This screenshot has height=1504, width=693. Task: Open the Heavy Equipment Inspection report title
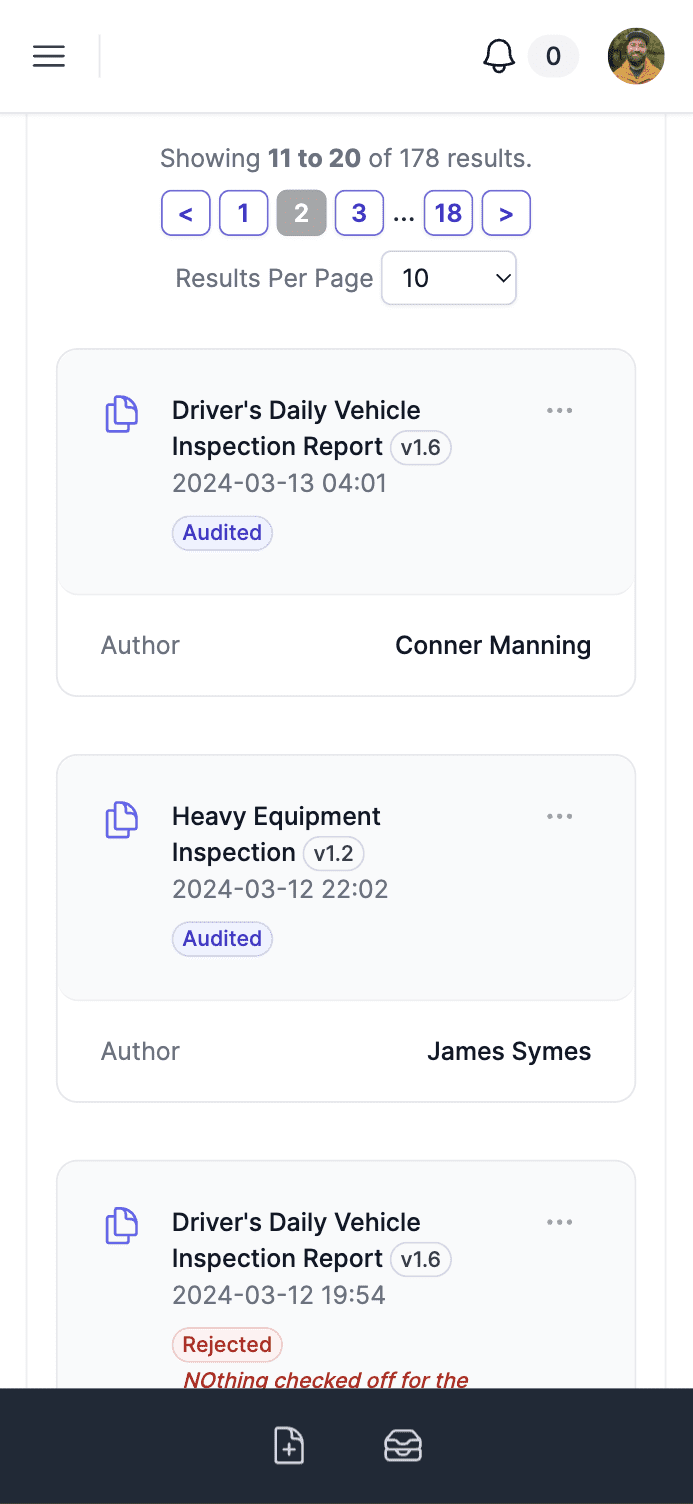[276, 834]
